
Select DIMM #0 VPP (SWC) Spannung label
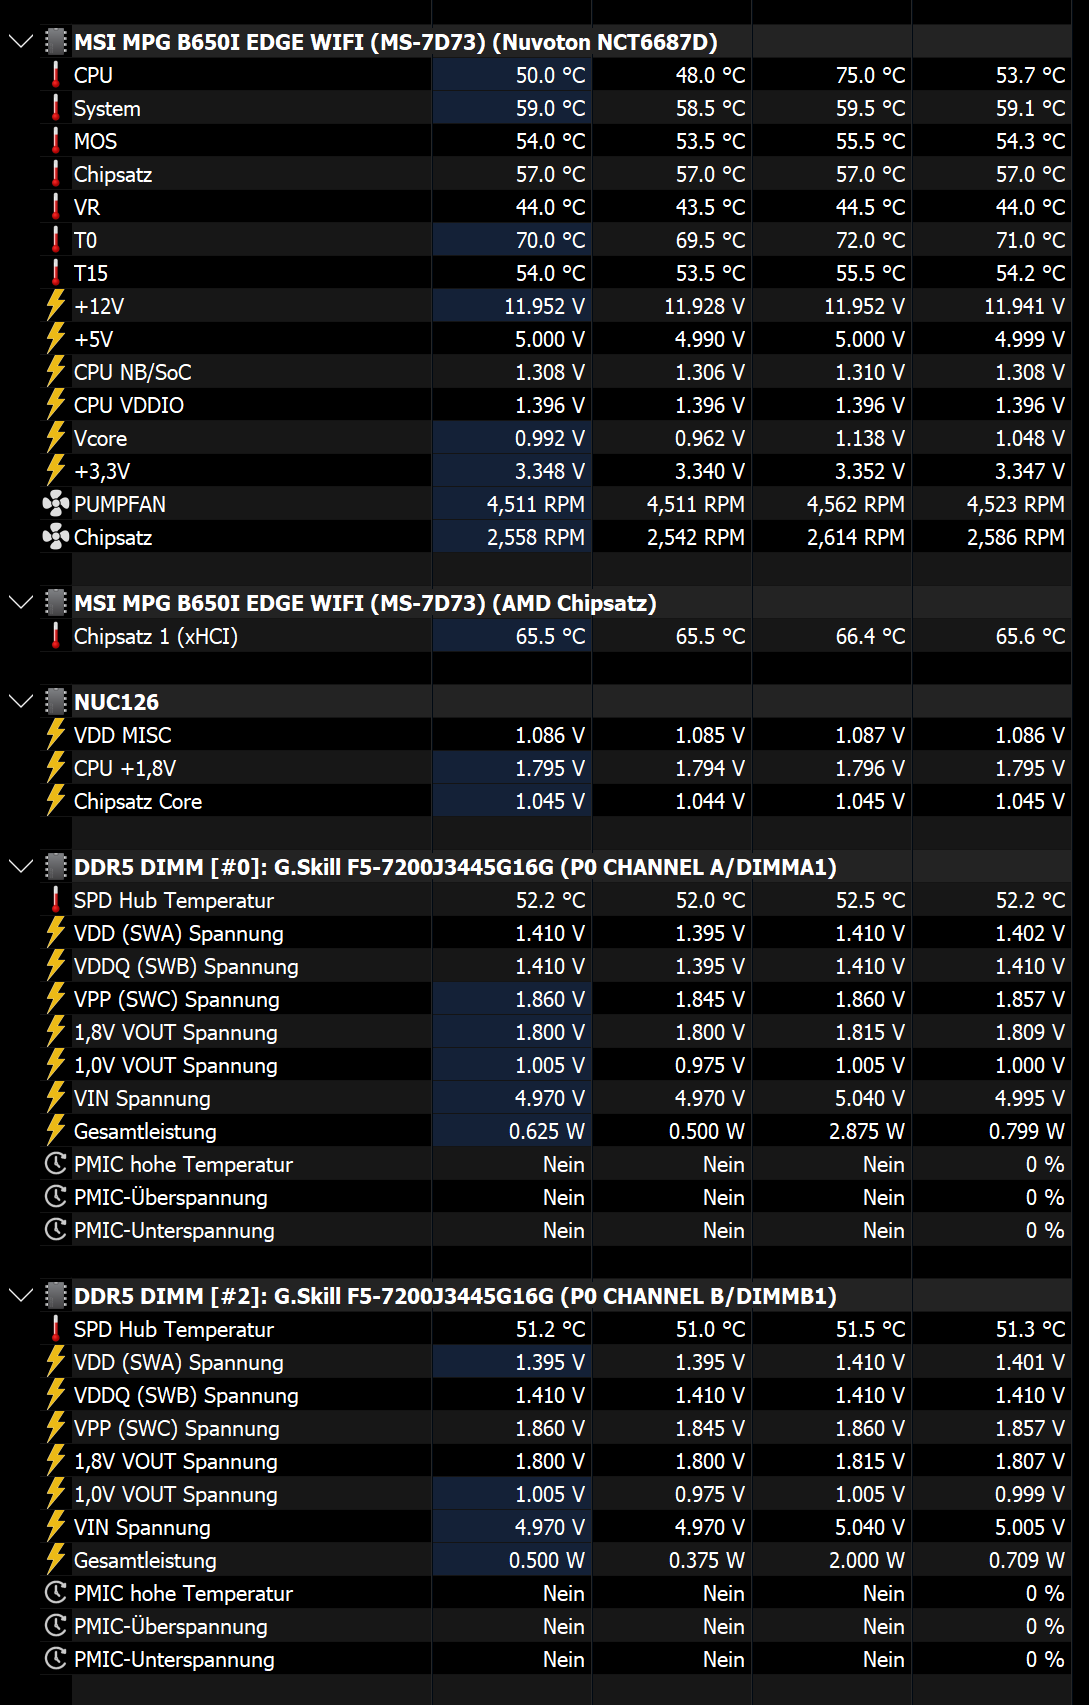pos(177,999)
